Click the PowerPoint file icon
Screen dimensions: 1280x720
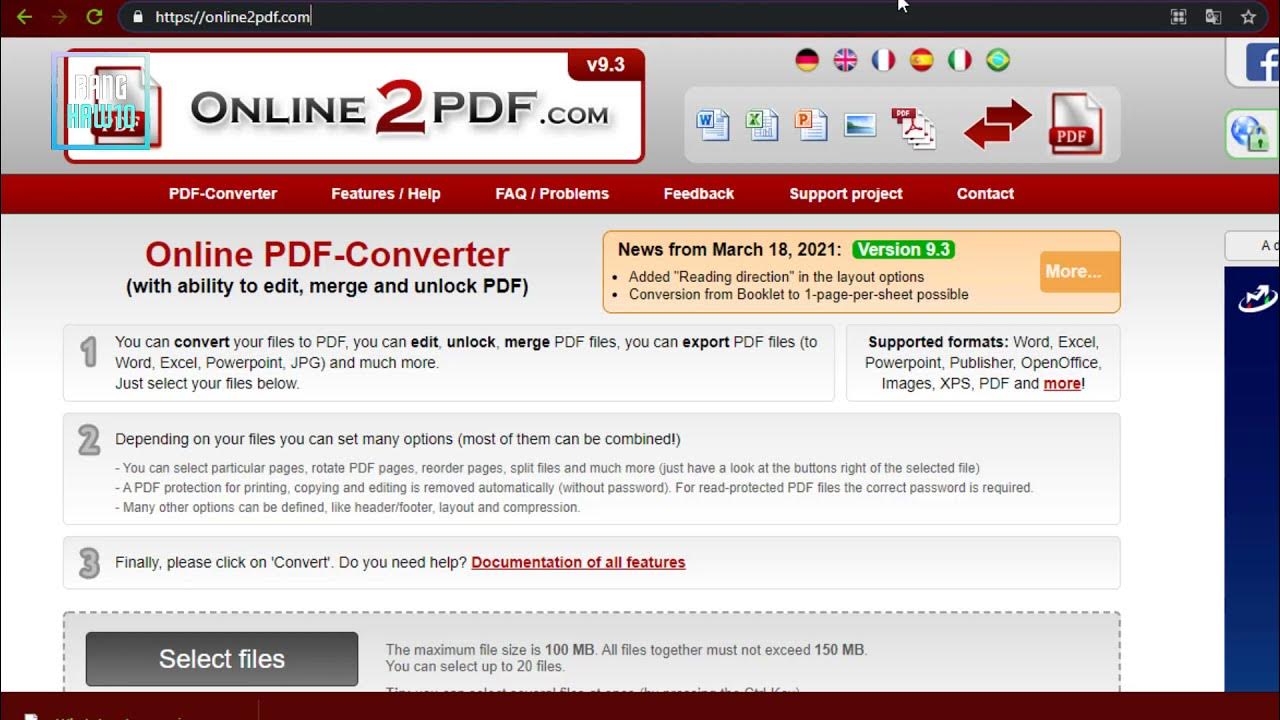[810, 124]
